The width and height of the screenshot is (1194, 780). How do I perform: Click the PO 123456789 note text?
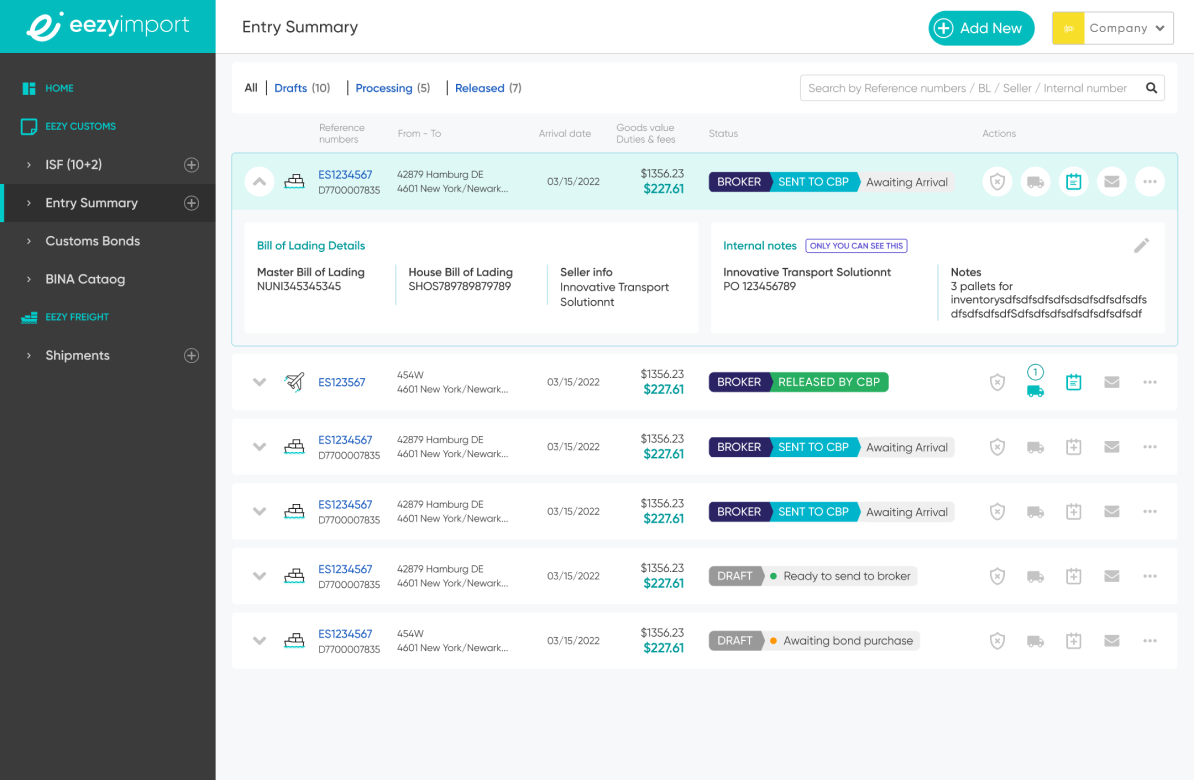(759, 287)
